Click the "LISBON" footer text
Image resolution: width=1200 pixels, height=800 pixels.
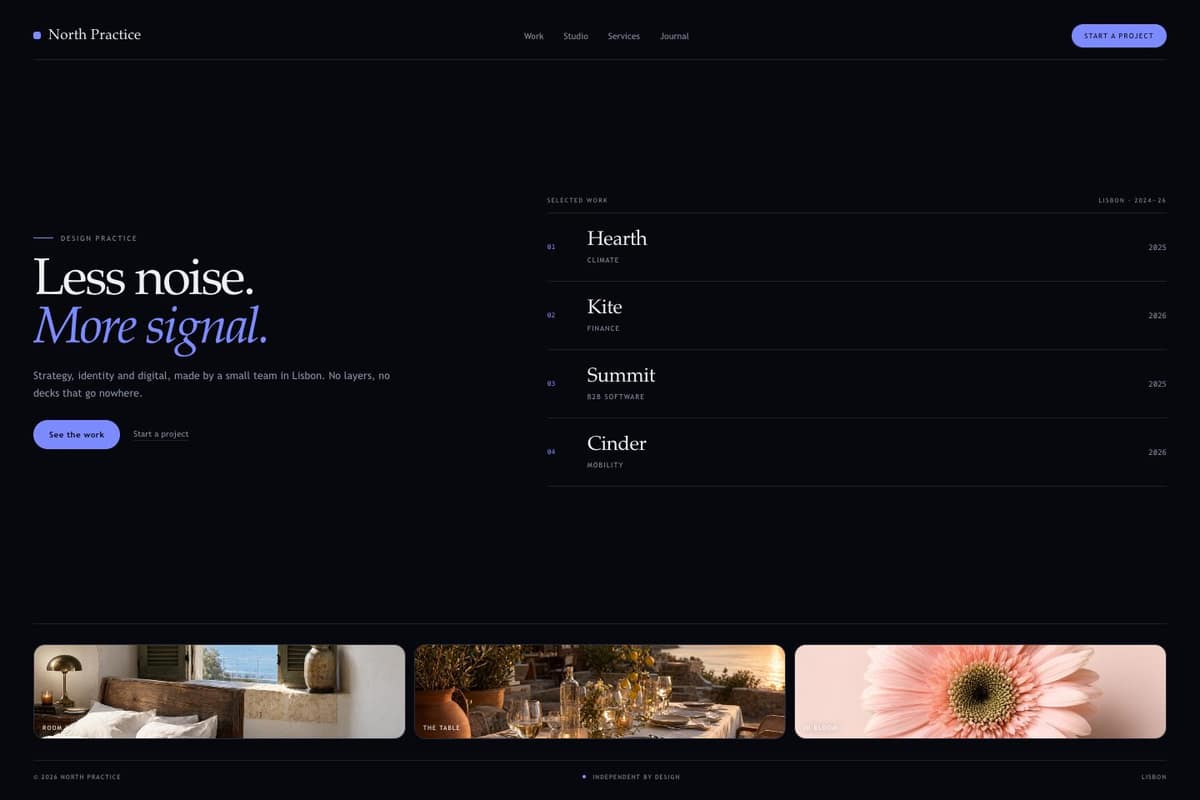coord(1154,777)
